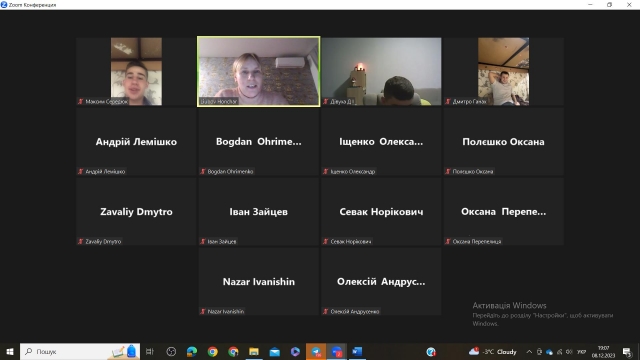Click the Пошук search box
Screen dimensions: 640x360
tap(80, 351)
